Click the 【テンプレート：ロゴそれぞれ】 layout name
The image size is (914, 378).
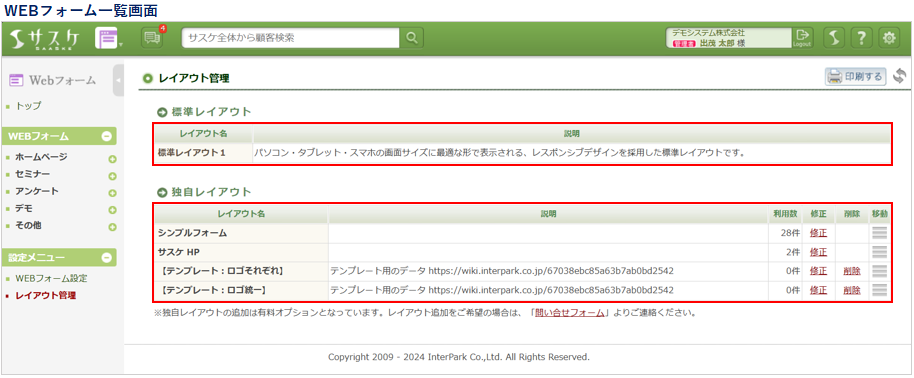pyautogui.click(x=222, y=271)
